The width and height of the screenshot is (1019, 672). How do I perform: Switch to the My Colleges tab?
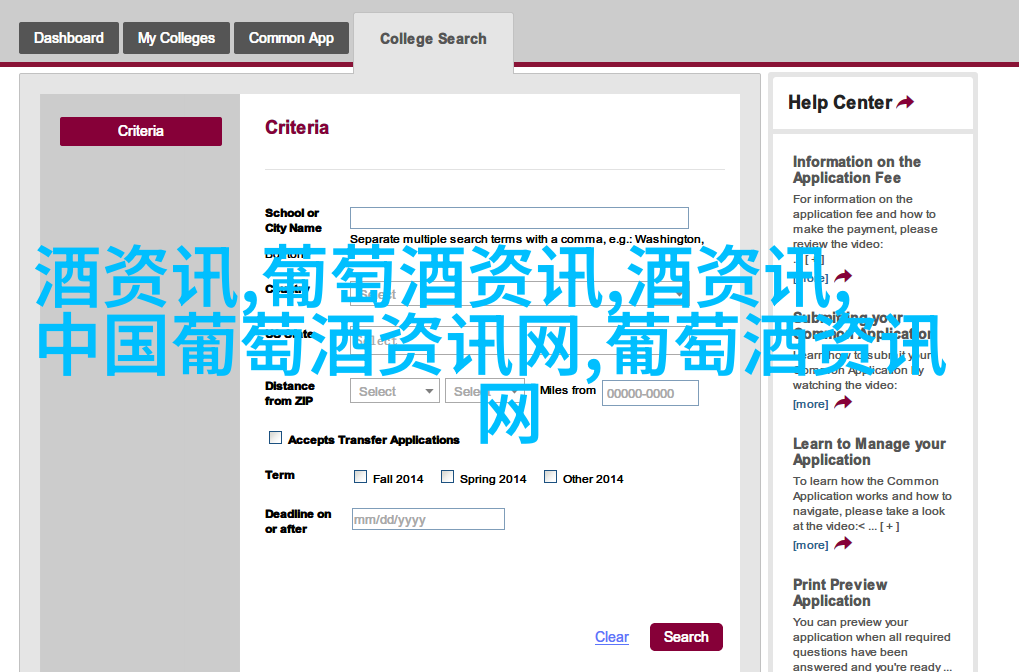[x=176, y=38]
